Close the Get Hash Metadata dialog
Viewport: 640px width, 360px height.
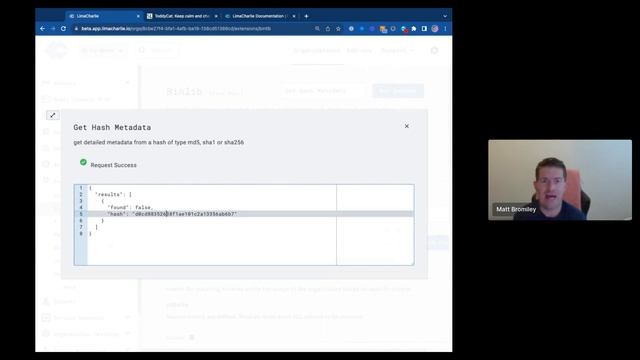click(x=407, y=126)
